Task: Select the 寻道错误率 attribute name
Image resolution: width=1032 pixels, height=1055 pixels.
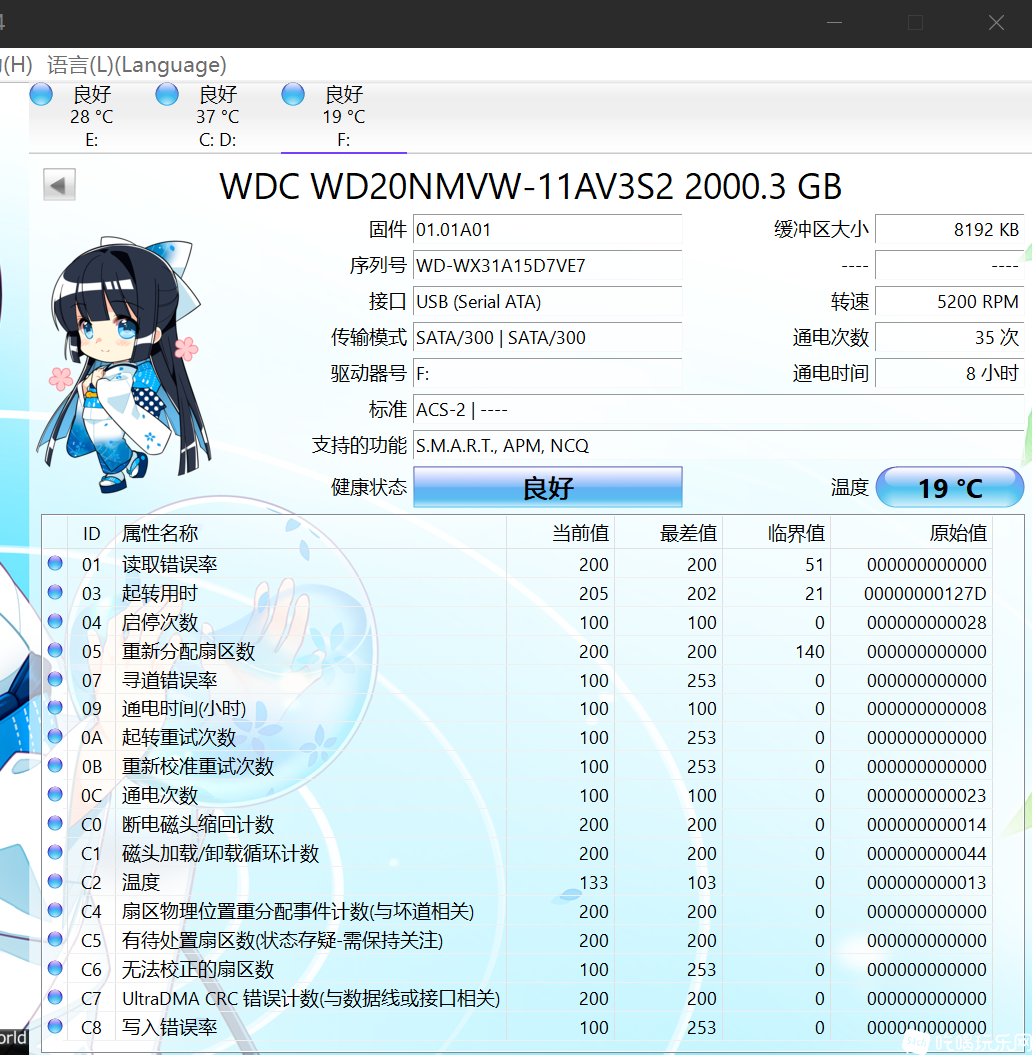Action: click(170, 680)
